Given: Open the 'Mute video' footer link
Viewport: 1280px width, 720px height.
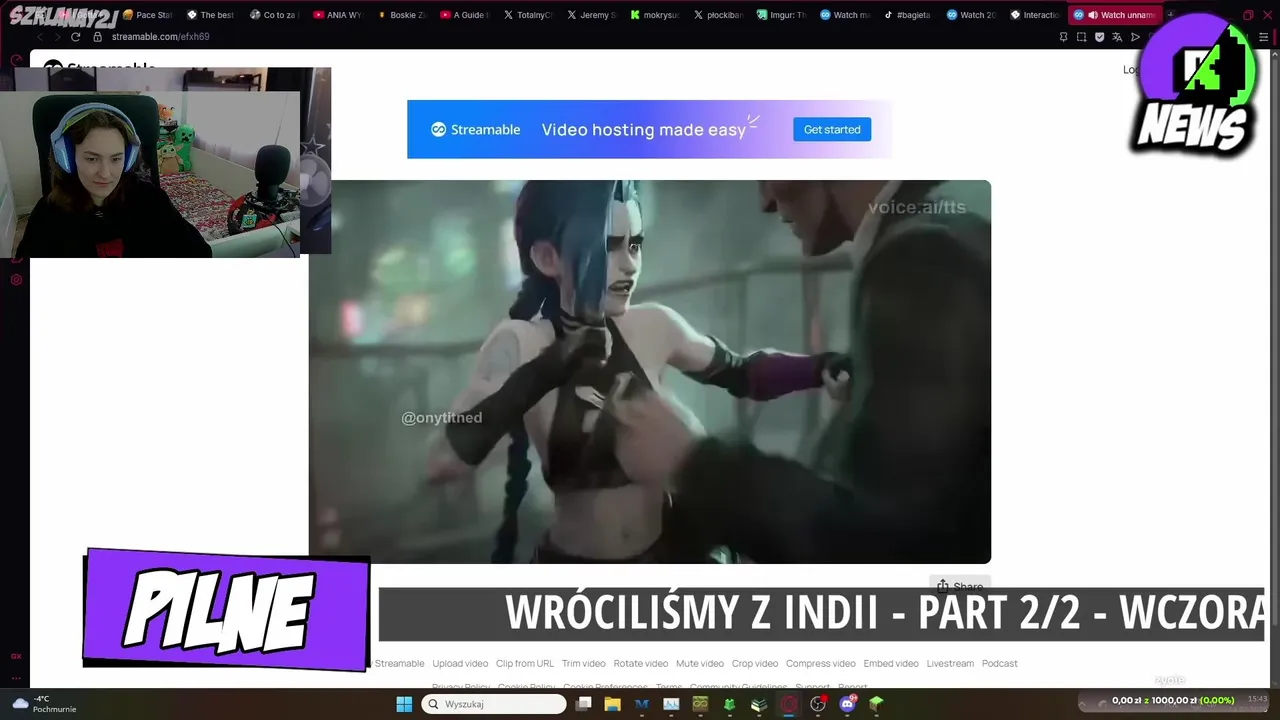Looking at the screenshot, I should click(700, 663).
